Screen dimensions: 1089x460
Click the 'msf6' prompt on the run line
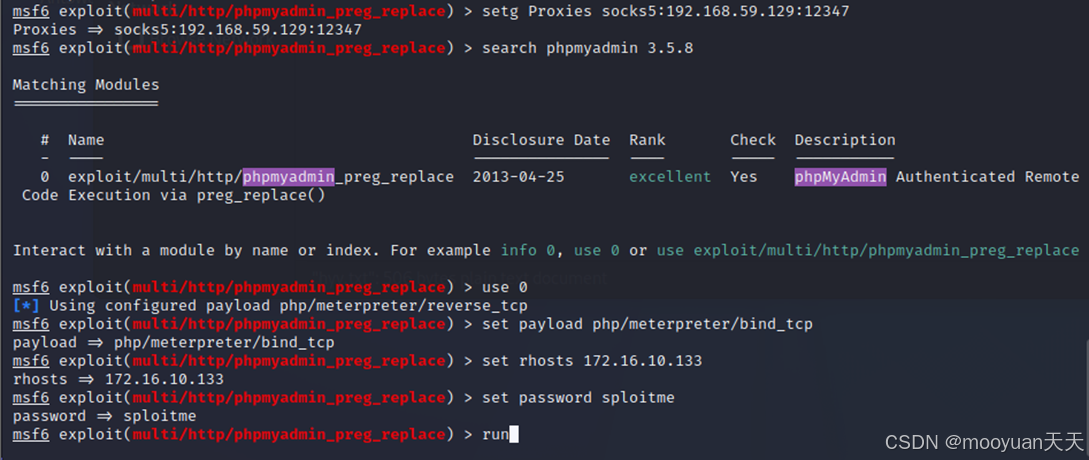(x=31, y=434)
